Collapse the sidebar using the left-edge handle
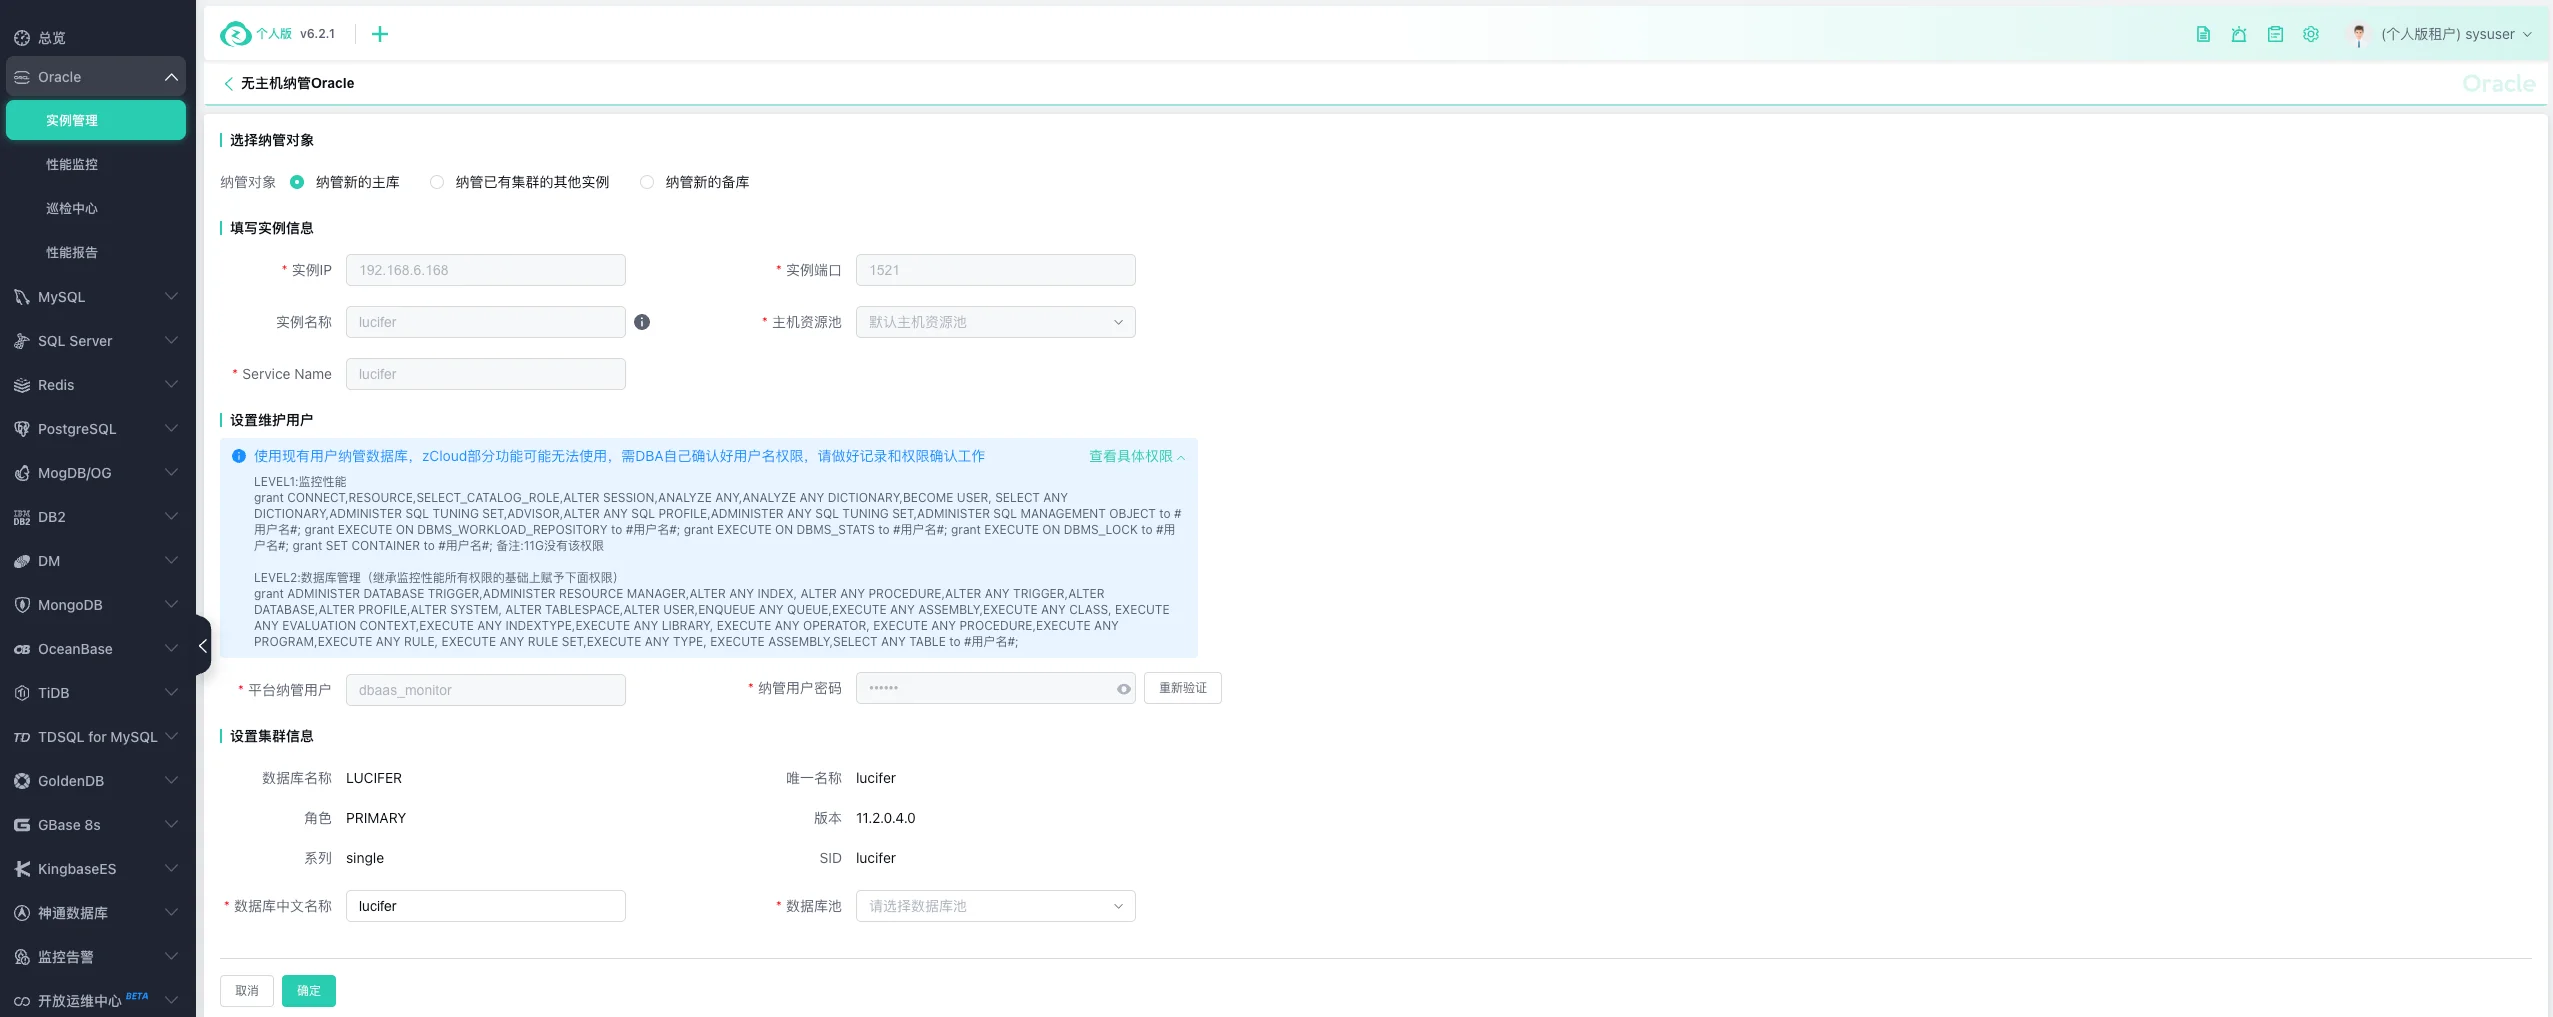This screenshot has height=1017, width=2553. tap(203, 646)
